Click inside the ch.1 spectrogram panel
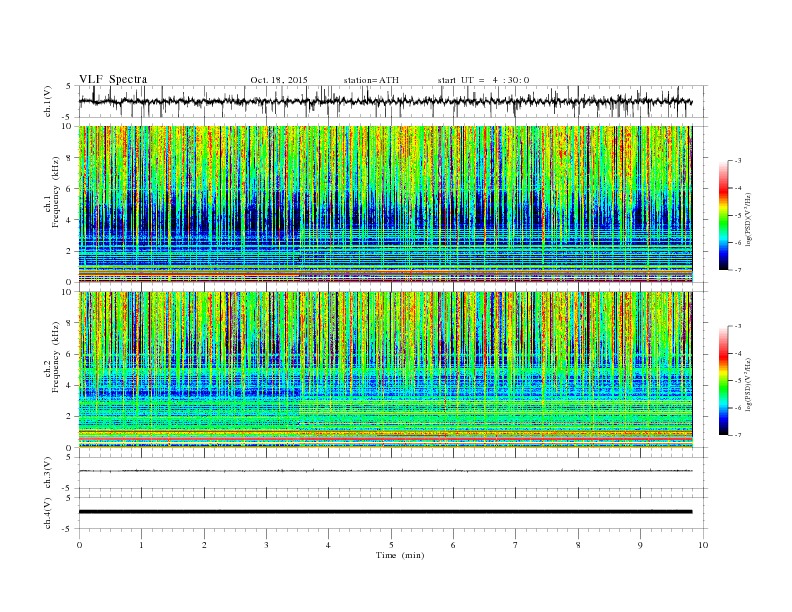This screenshot has height=612, width=792. (x=385, y=204)
